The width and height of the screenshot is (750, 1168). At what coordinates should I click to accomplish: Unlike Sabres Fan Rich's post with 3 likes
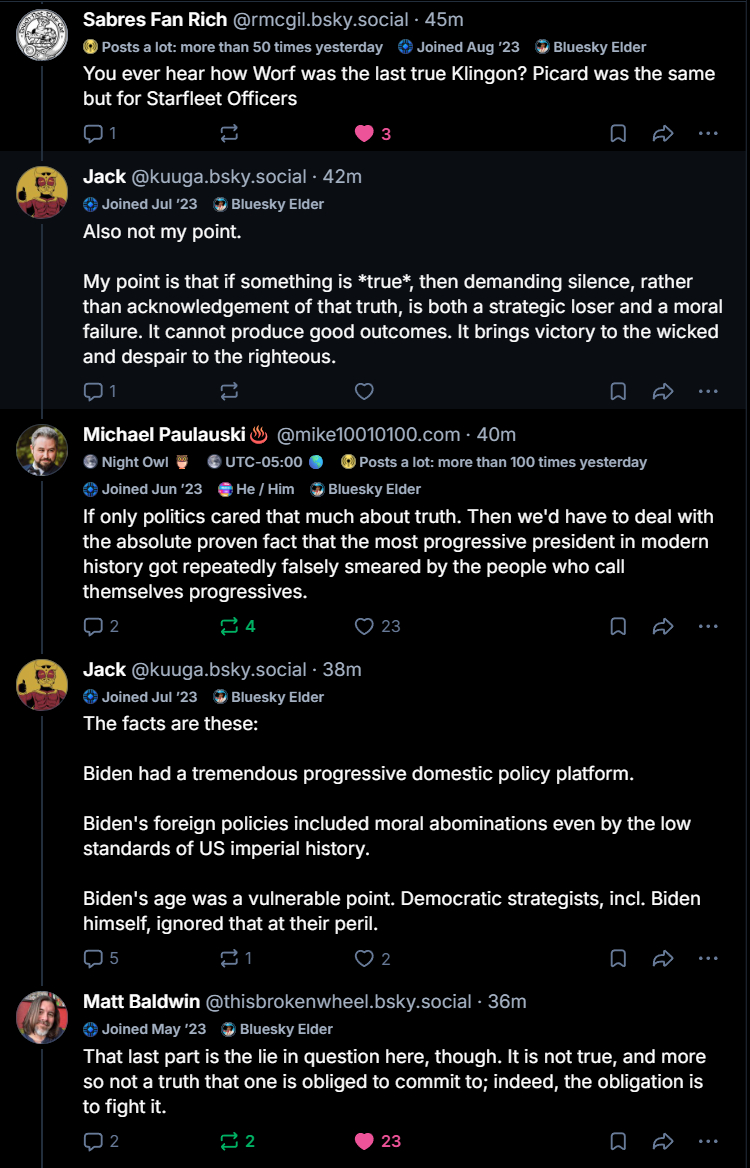(x=365, y=134)
